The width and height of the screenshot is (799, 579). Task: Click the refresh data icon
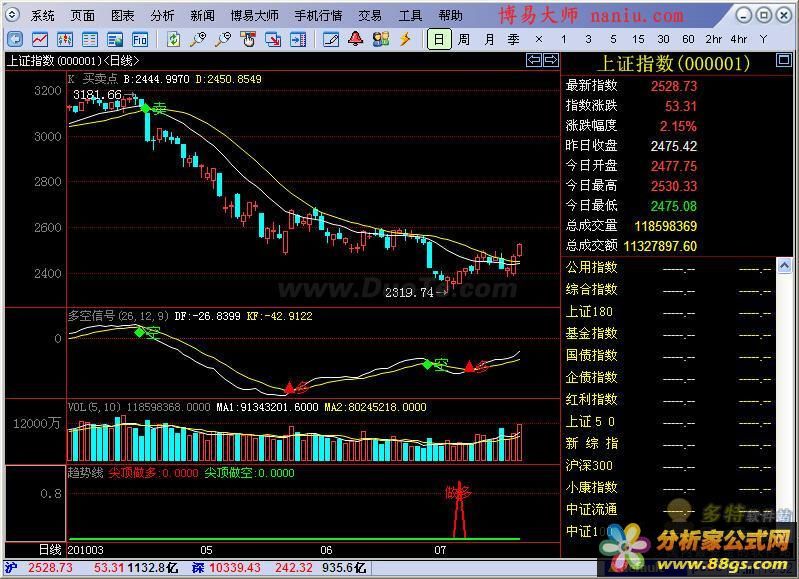coord(173,39)
